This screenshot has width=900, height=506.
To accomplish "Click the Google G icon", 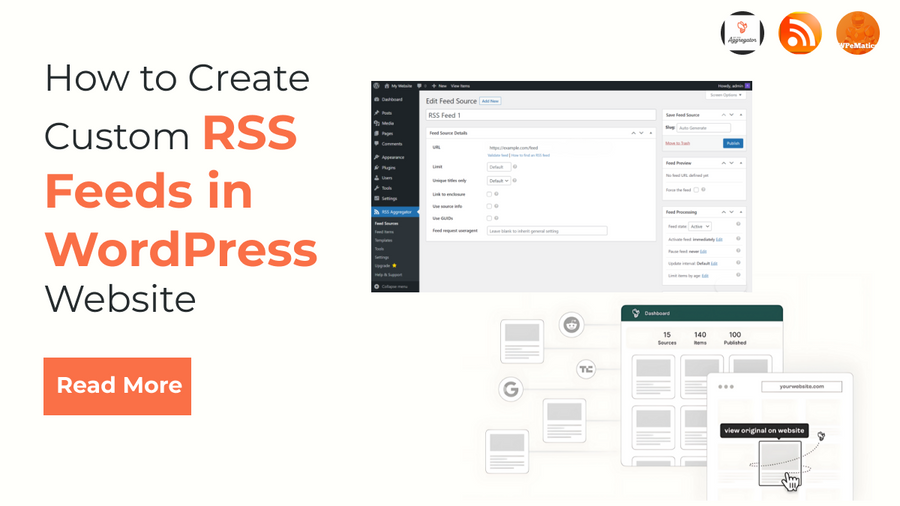I will coord(511,389).
